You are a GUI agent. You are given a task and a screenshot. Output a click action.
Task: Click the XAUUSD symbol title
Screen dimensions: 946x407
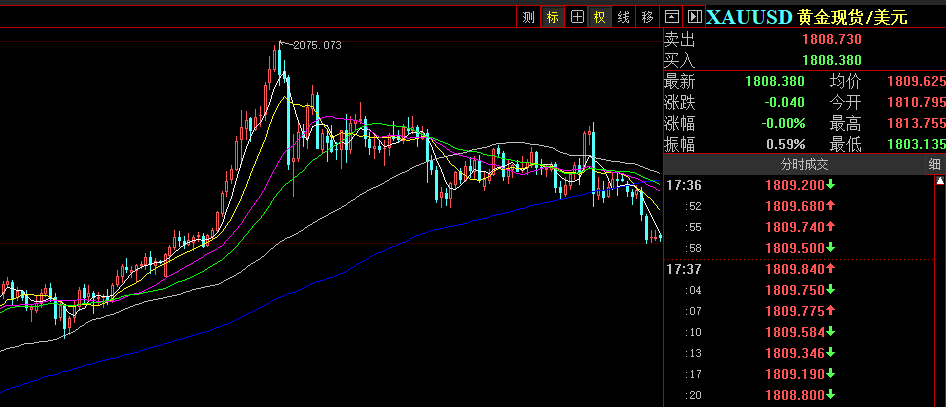tap(749, 17)
